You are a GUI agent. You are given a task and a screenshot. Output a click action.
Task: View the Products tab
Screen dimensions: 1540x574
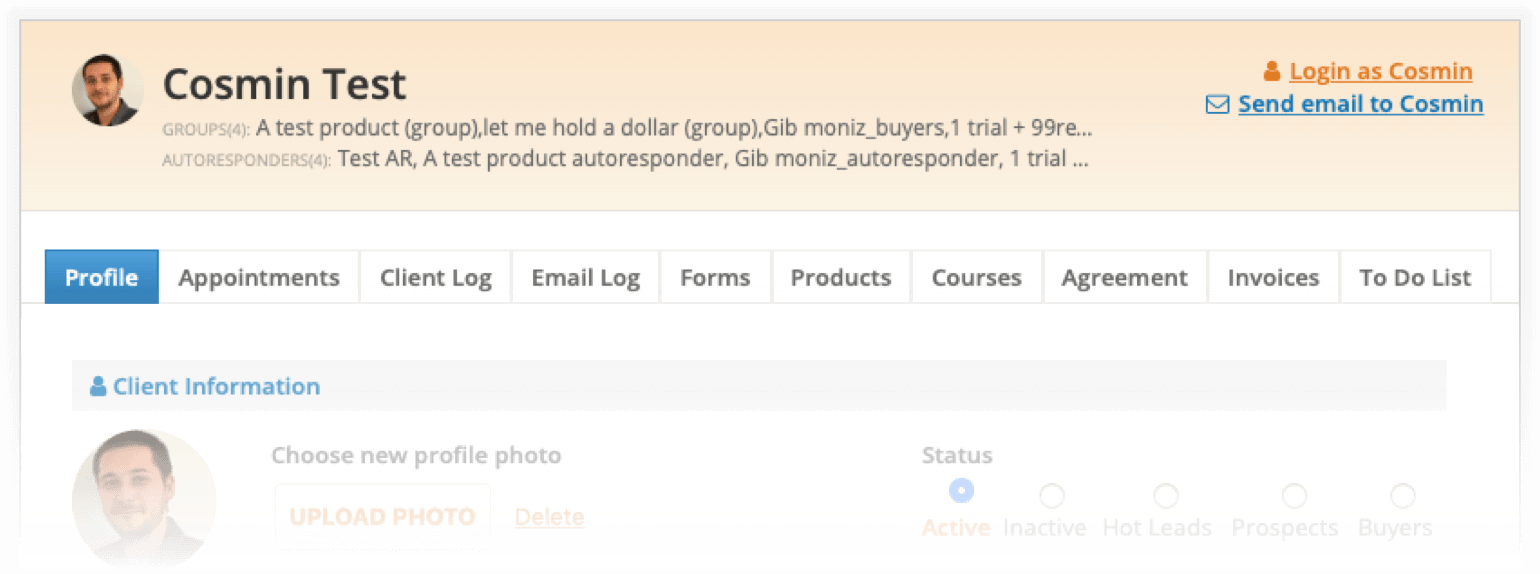(841, 277)
